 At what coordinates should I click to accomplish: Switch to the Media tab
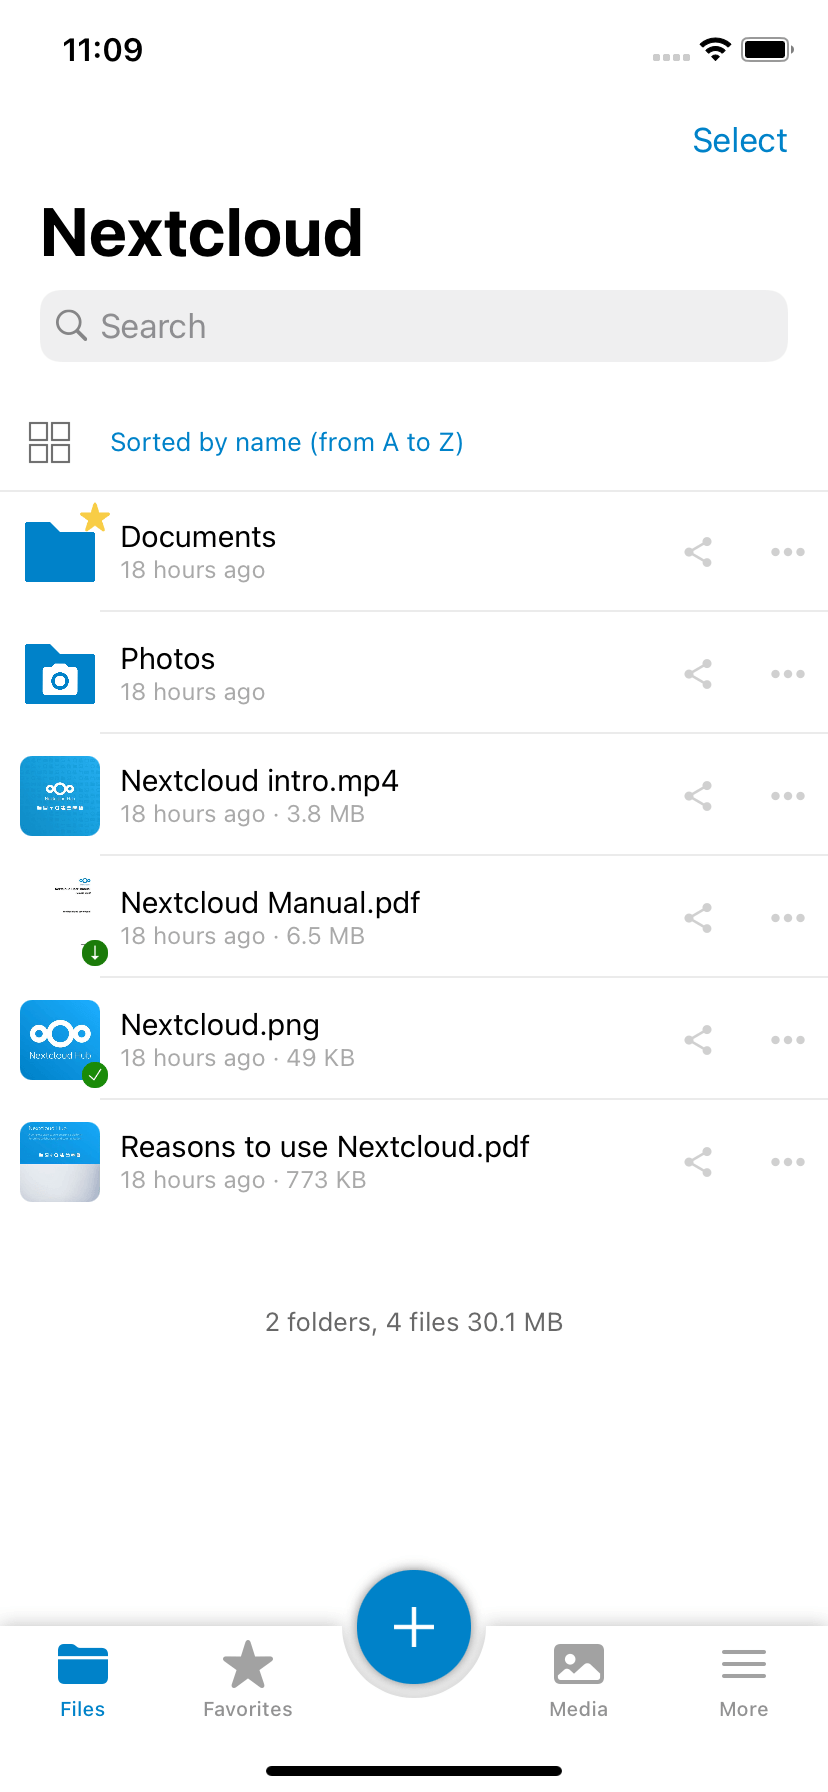point(579,1680)
